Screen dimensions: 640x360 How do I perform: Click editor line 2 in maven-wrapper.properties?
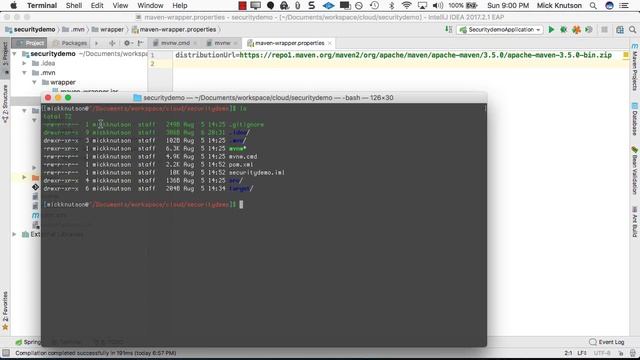click(x=400, y=64)
